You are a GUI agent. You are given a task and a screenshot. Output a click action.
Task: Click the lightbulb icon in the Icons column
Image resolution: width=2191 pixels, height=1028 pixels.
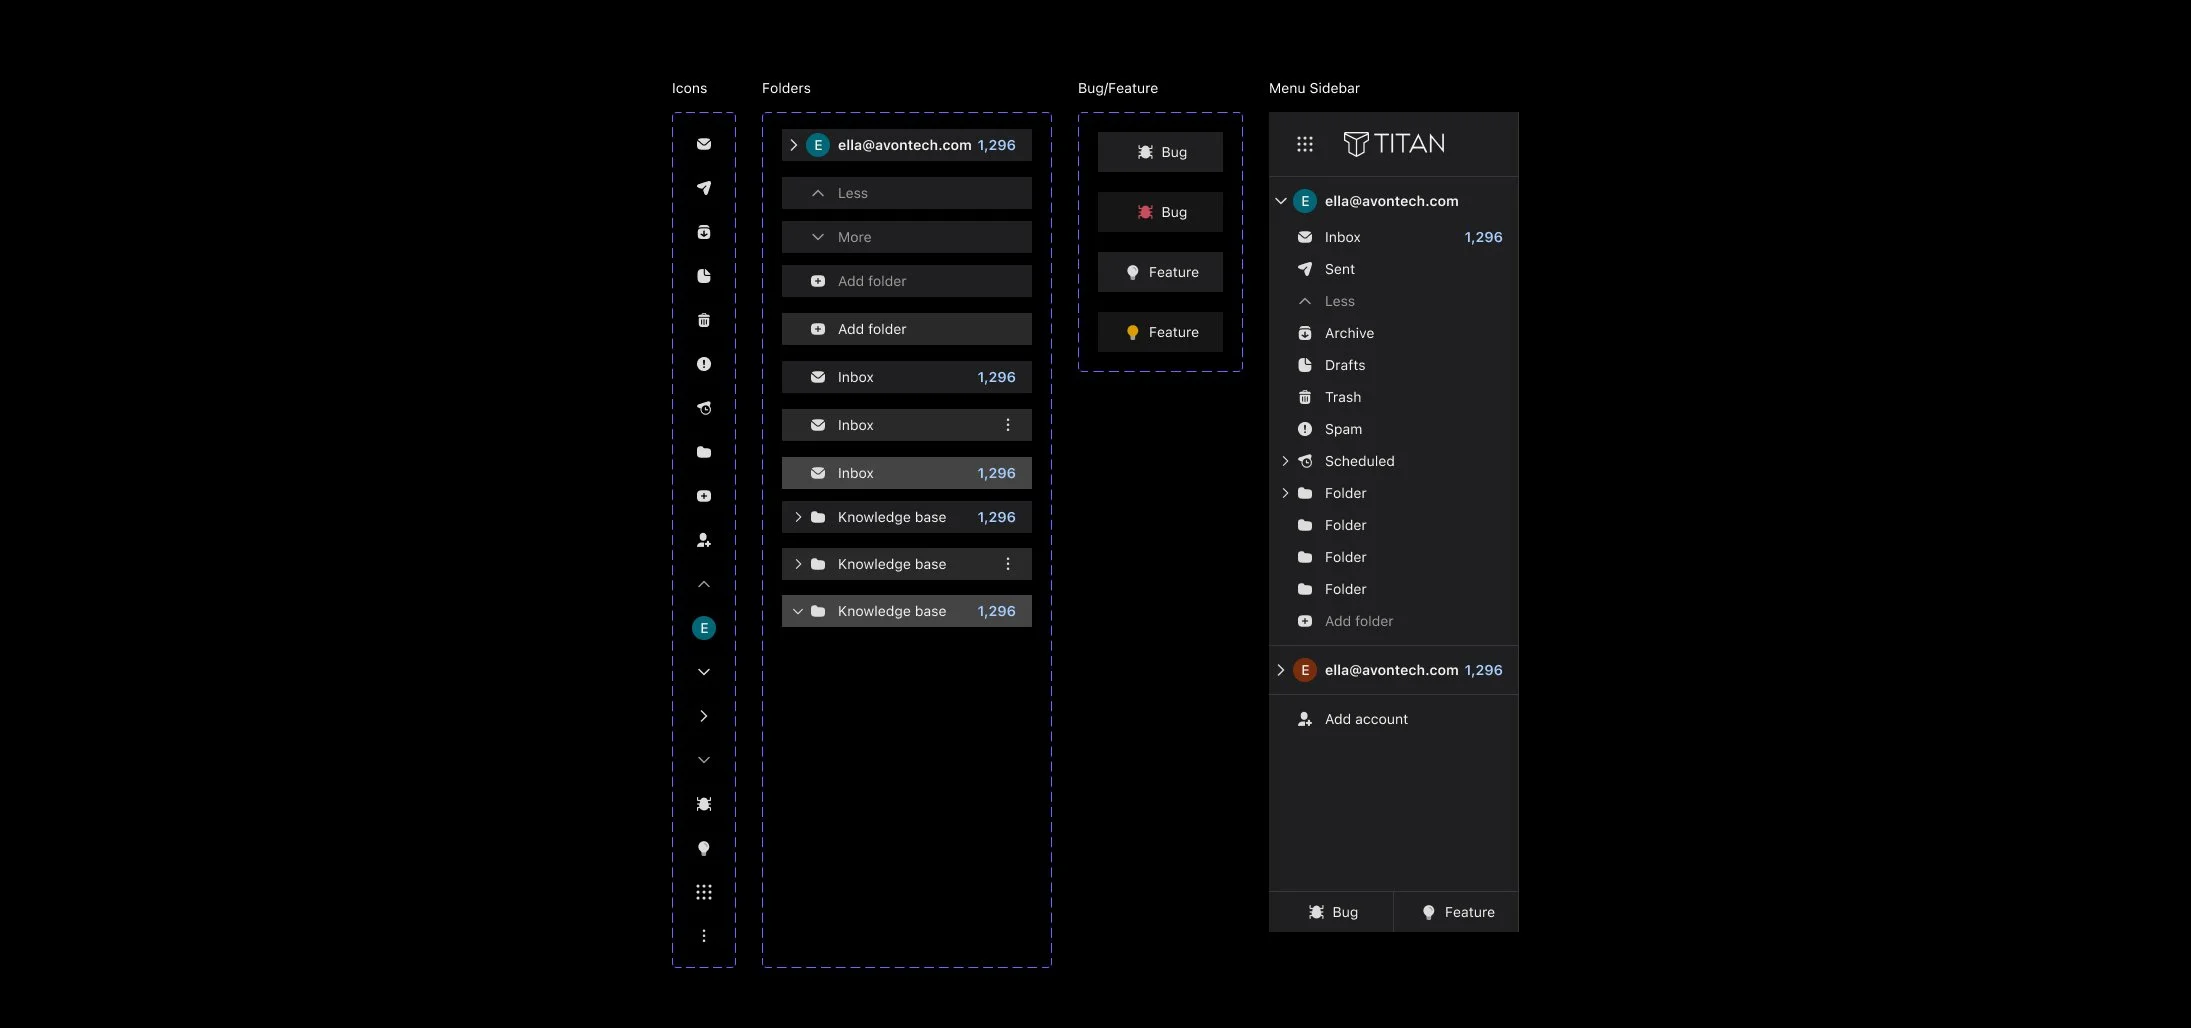click(704, 847)
